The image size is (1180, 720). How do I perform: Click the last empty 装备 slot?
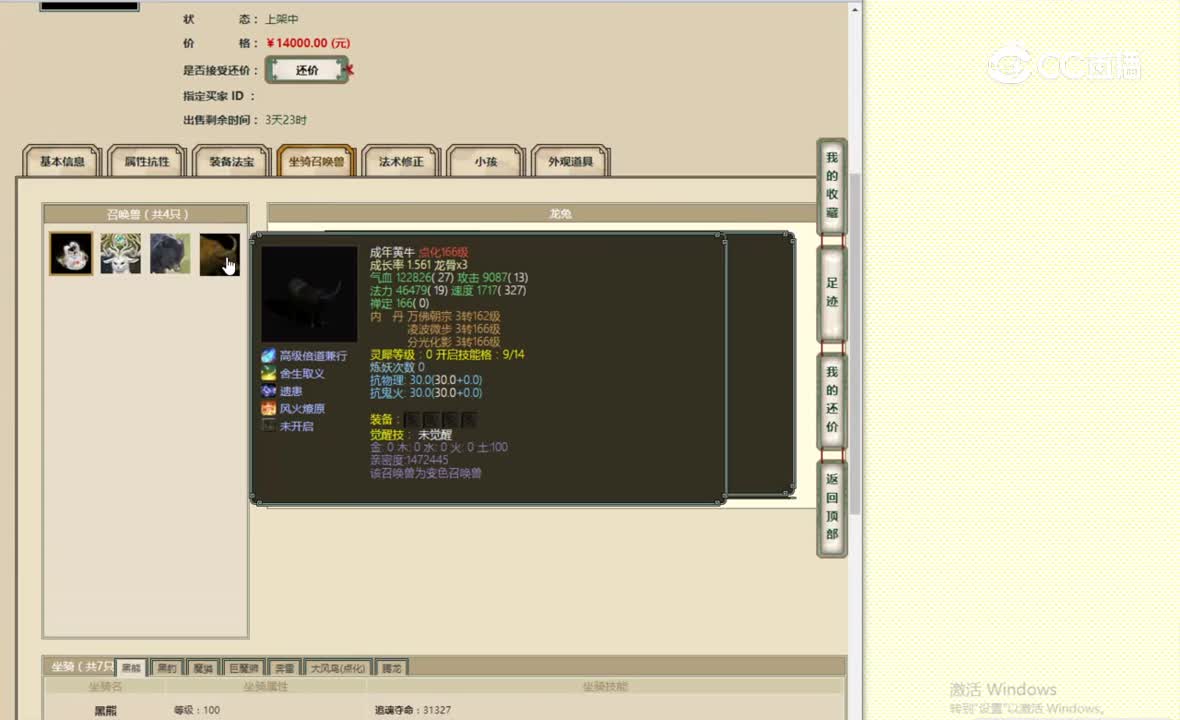pos(468,420)
